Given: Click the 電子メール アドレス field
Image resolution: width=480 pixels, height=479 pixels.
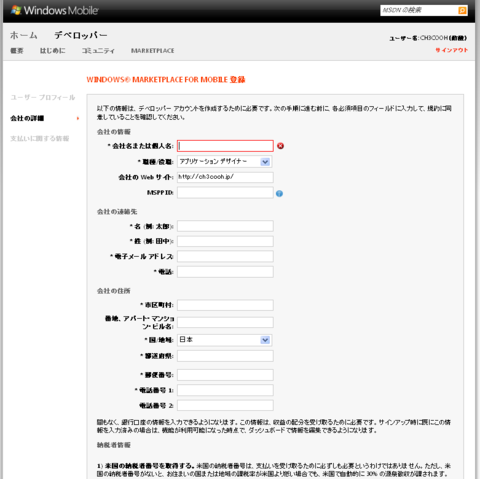Looking at the screenshot, I should (225, 256).
